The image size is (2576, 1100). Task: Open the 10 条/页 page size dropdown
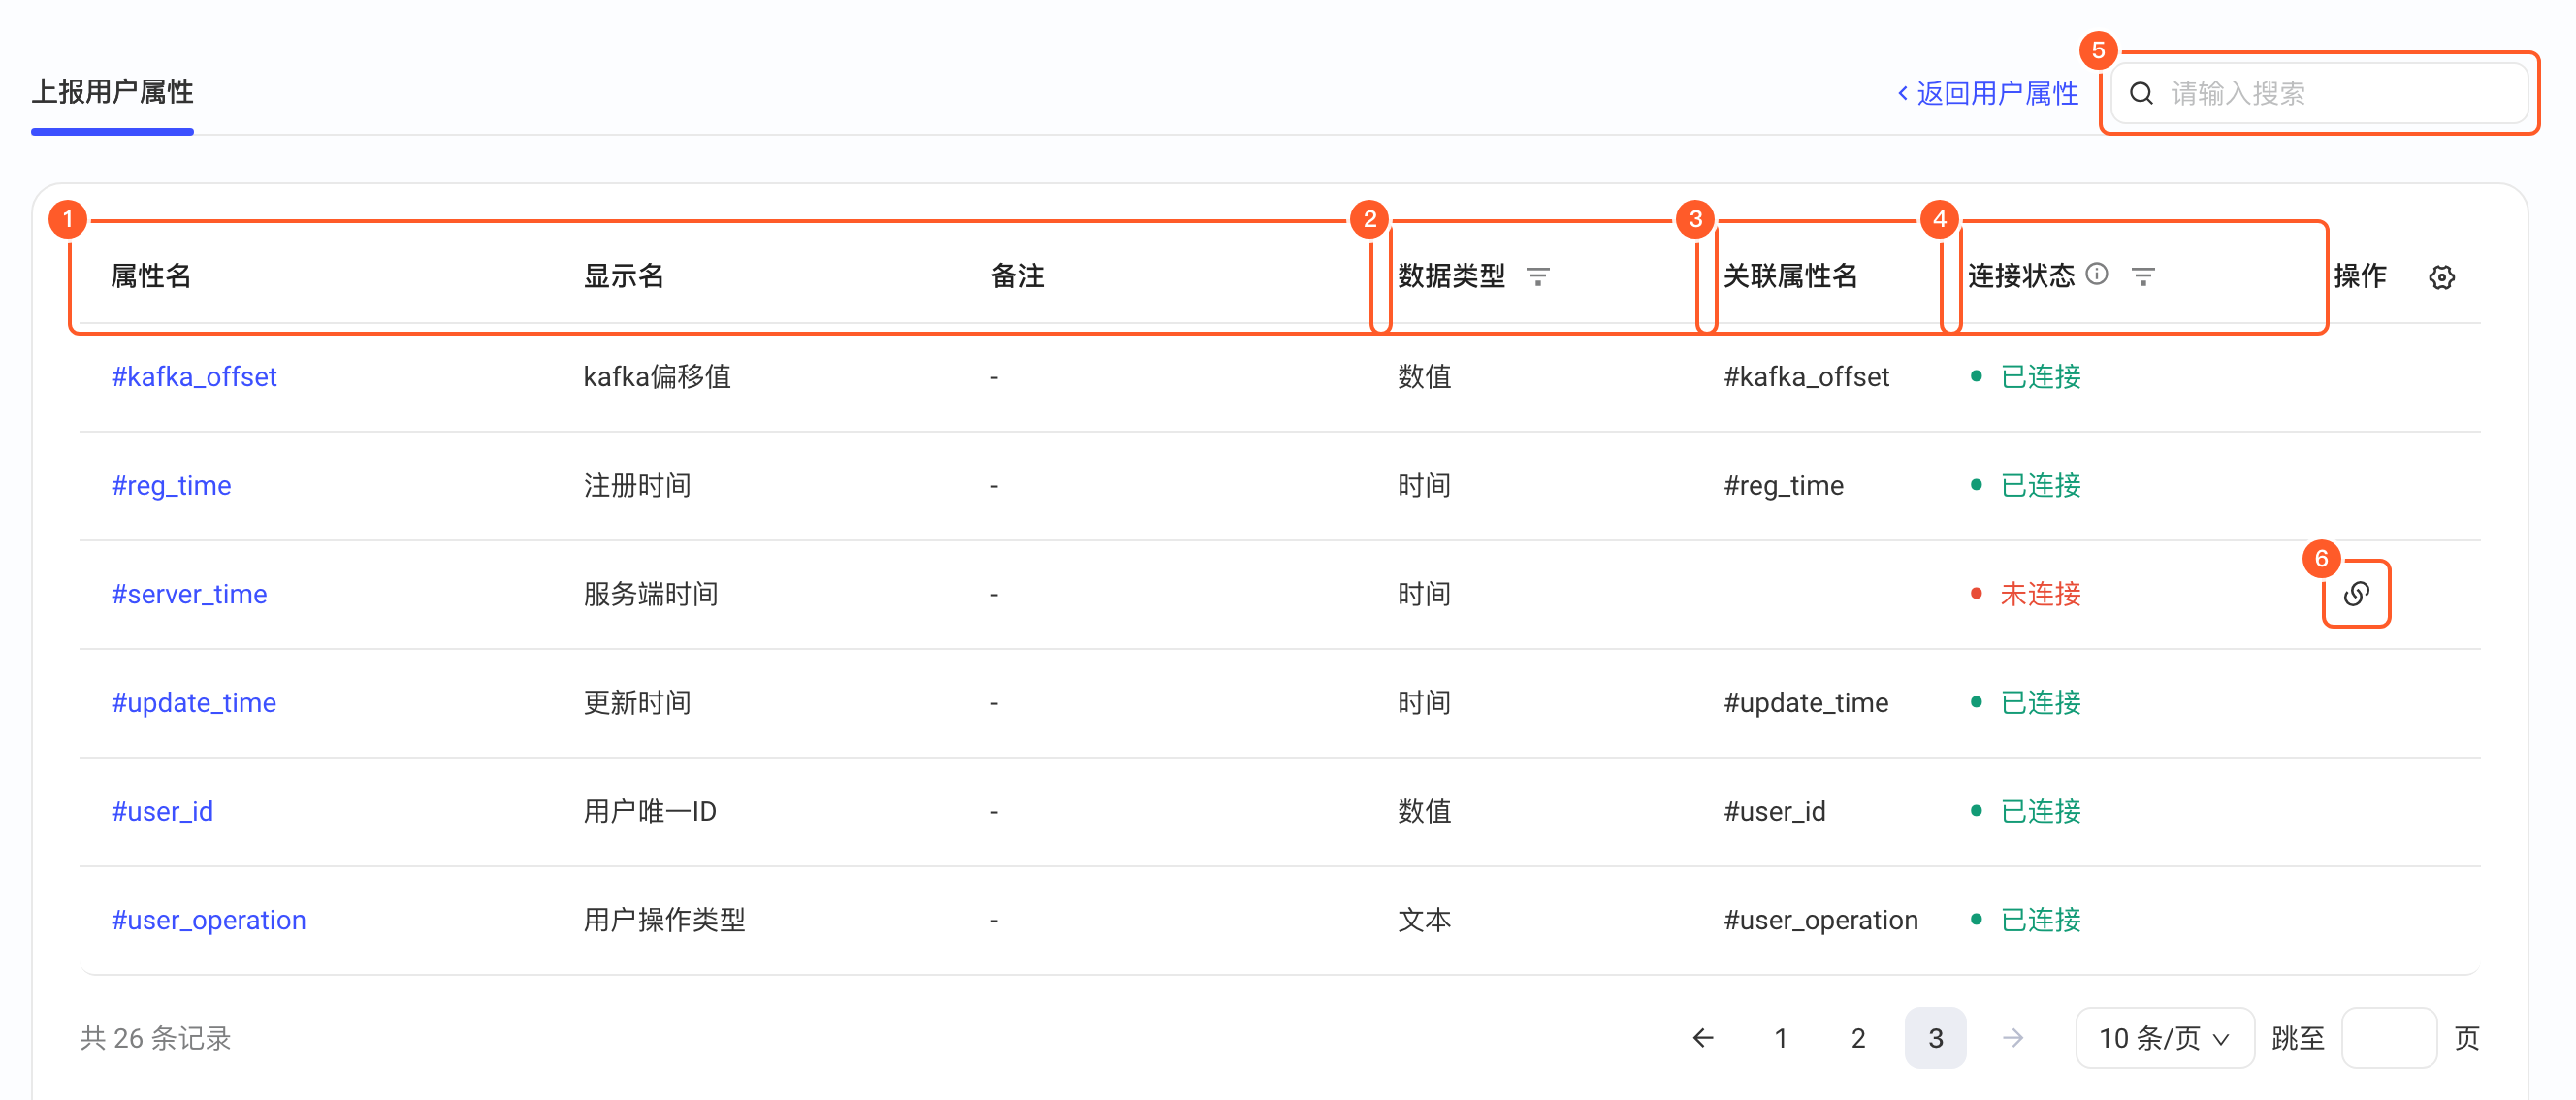pyautogui.click(x=2164, y=1038)
